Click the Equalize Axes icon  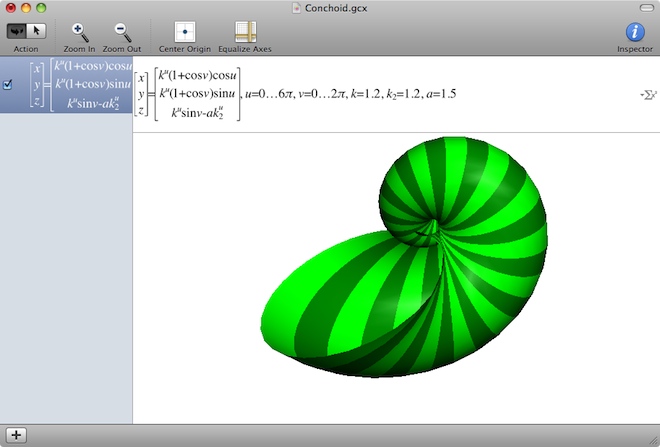click(245, 32)
